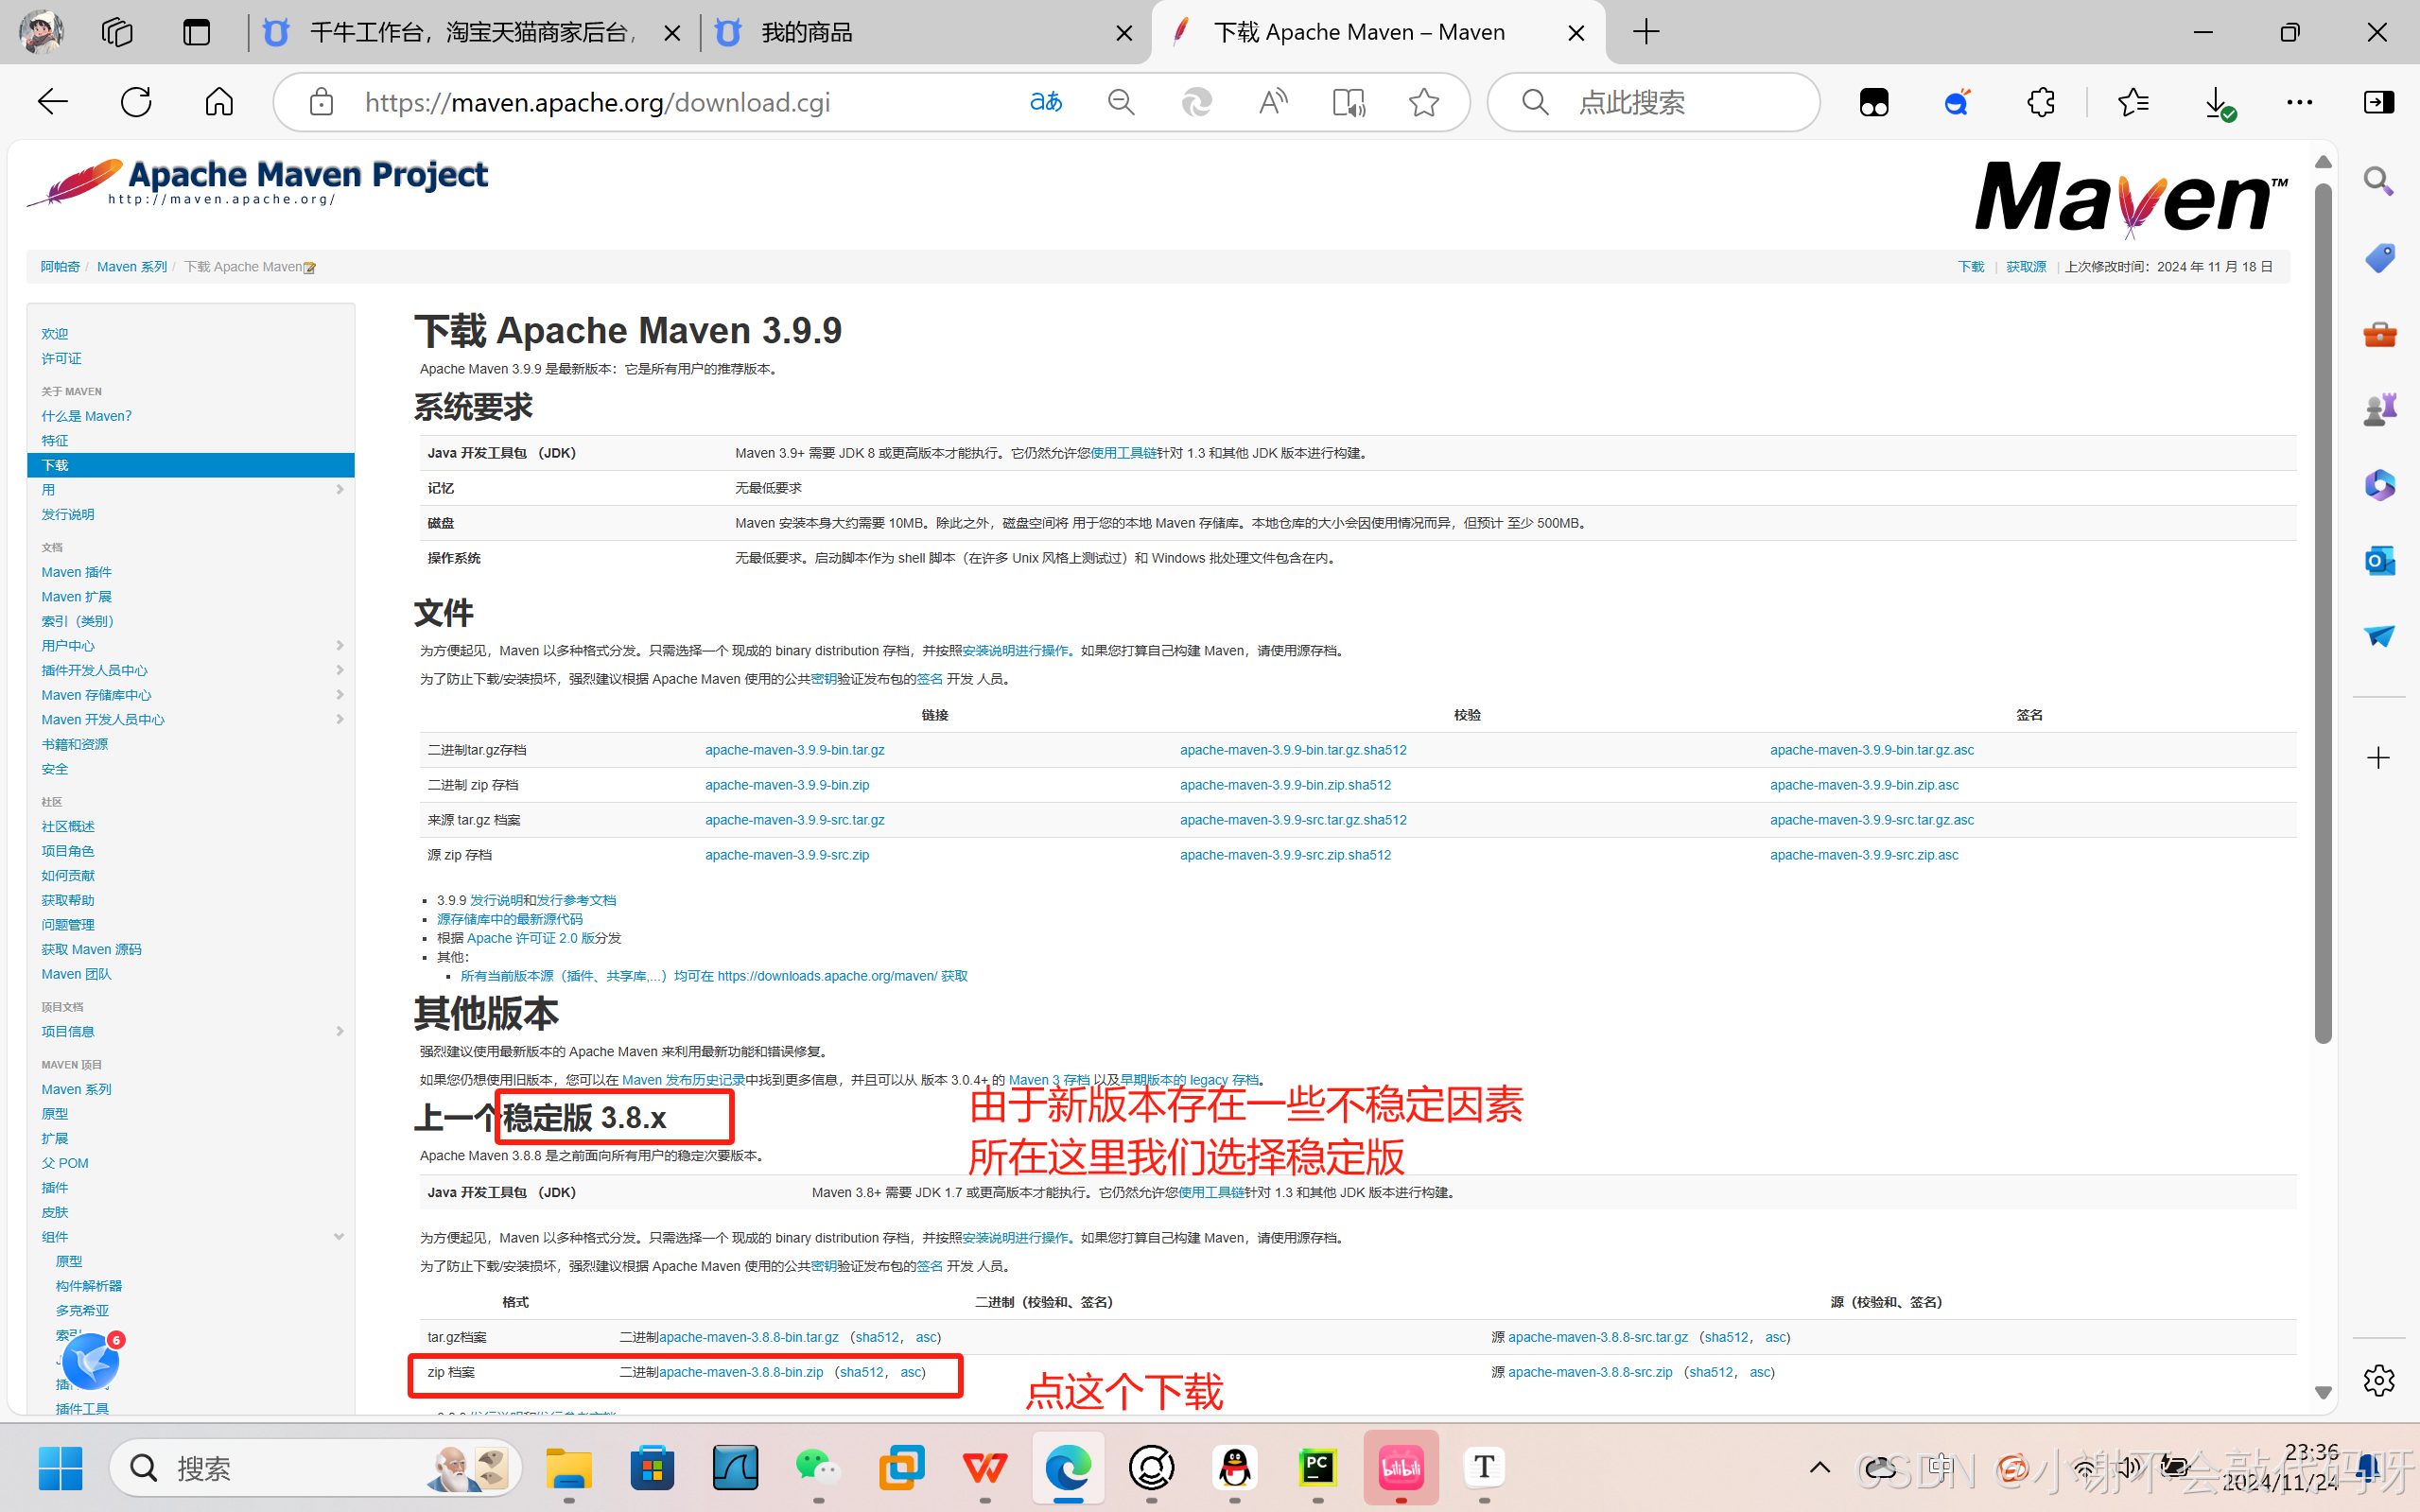This screenshot has width=2420, height=1512.
Task: Expand the 项目信息 sidebar submenu
Action: point(340,1031)
